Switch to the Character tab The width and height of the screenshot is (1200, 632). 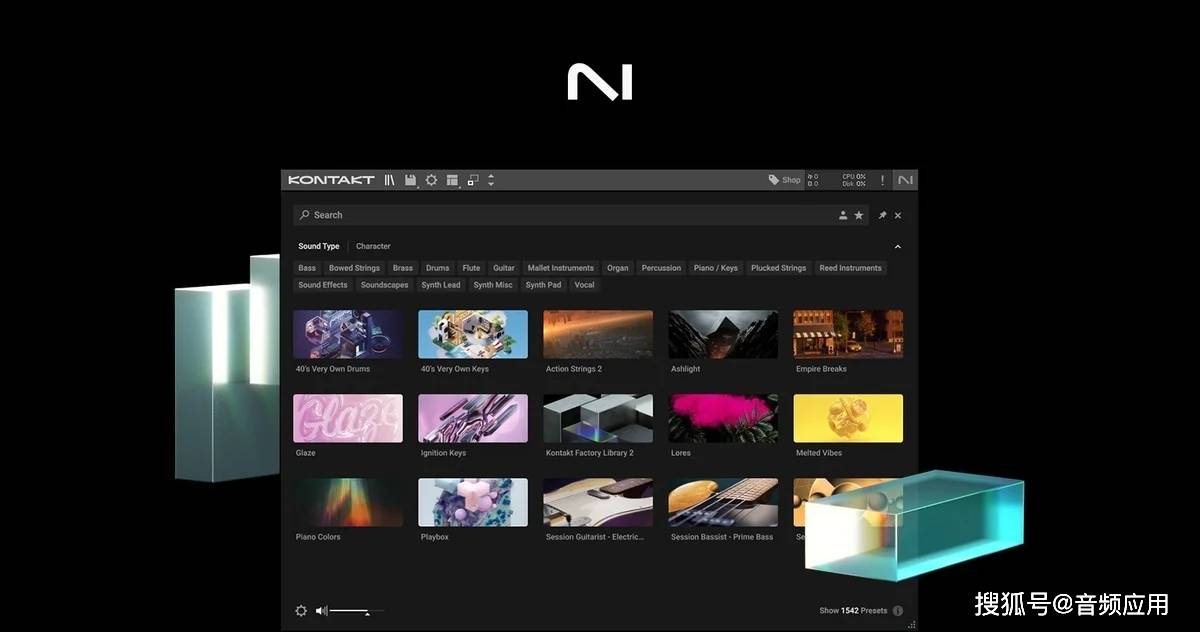pyautogui.click(x=373, y=246)
